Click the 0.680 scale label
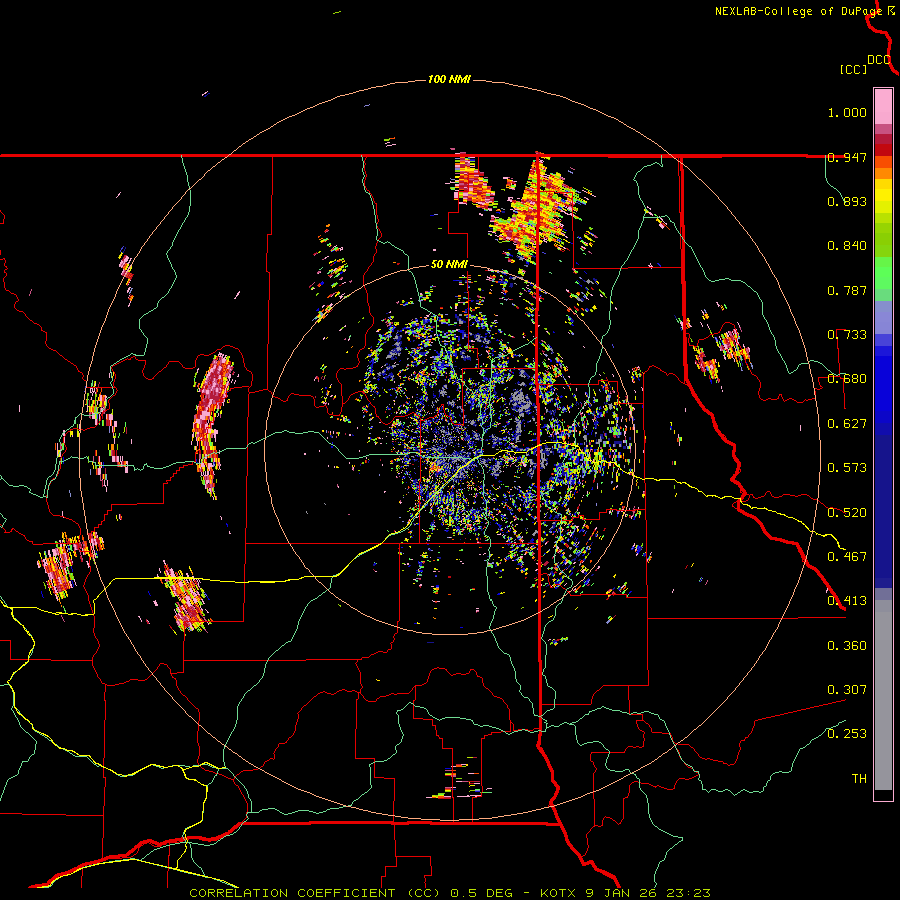This screenshot has width=900, height=900. tap(847, 379)
